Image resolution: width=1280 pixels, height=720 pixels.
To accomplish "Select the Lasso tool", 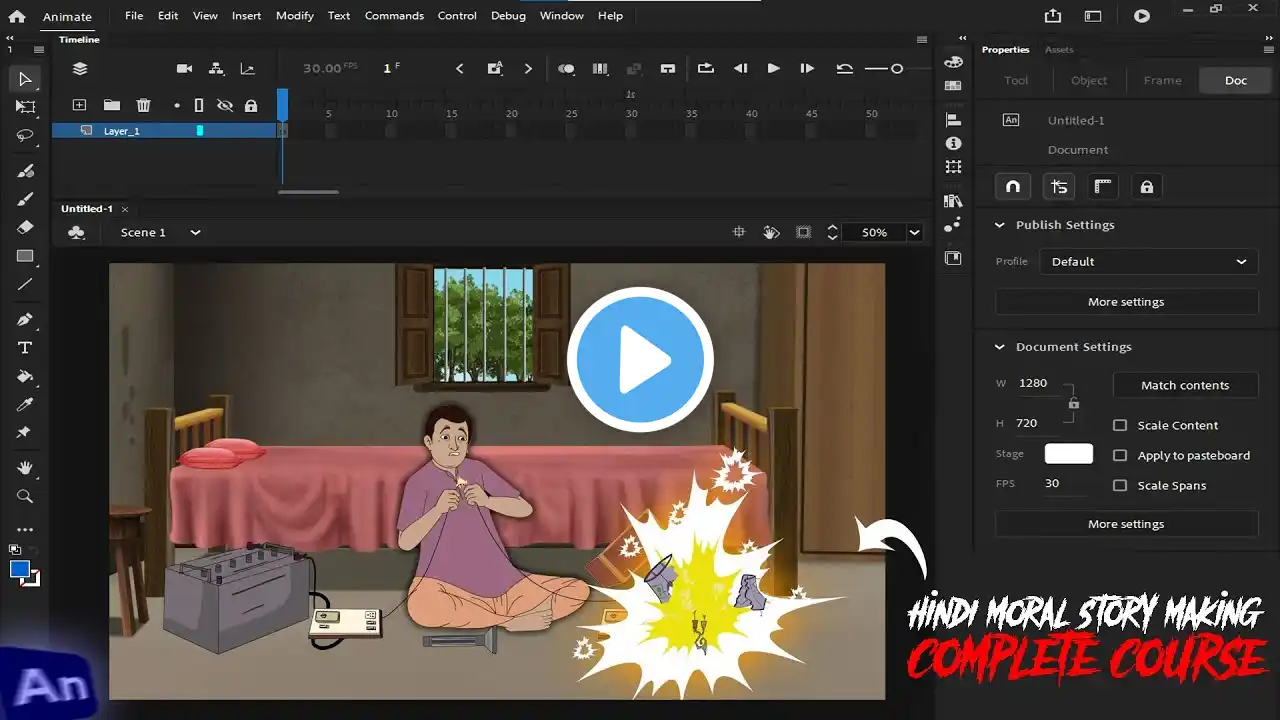I will [25, 135].
